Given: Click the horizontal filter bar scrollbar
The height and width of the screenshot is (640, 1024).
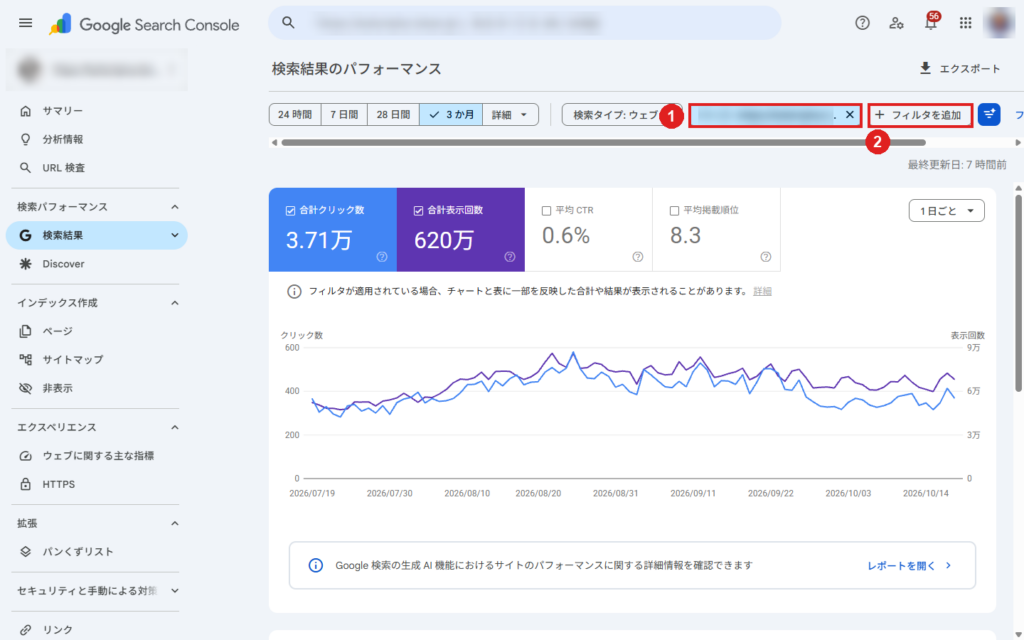Looking at the screenshot, I should click(x=603, y=142).
